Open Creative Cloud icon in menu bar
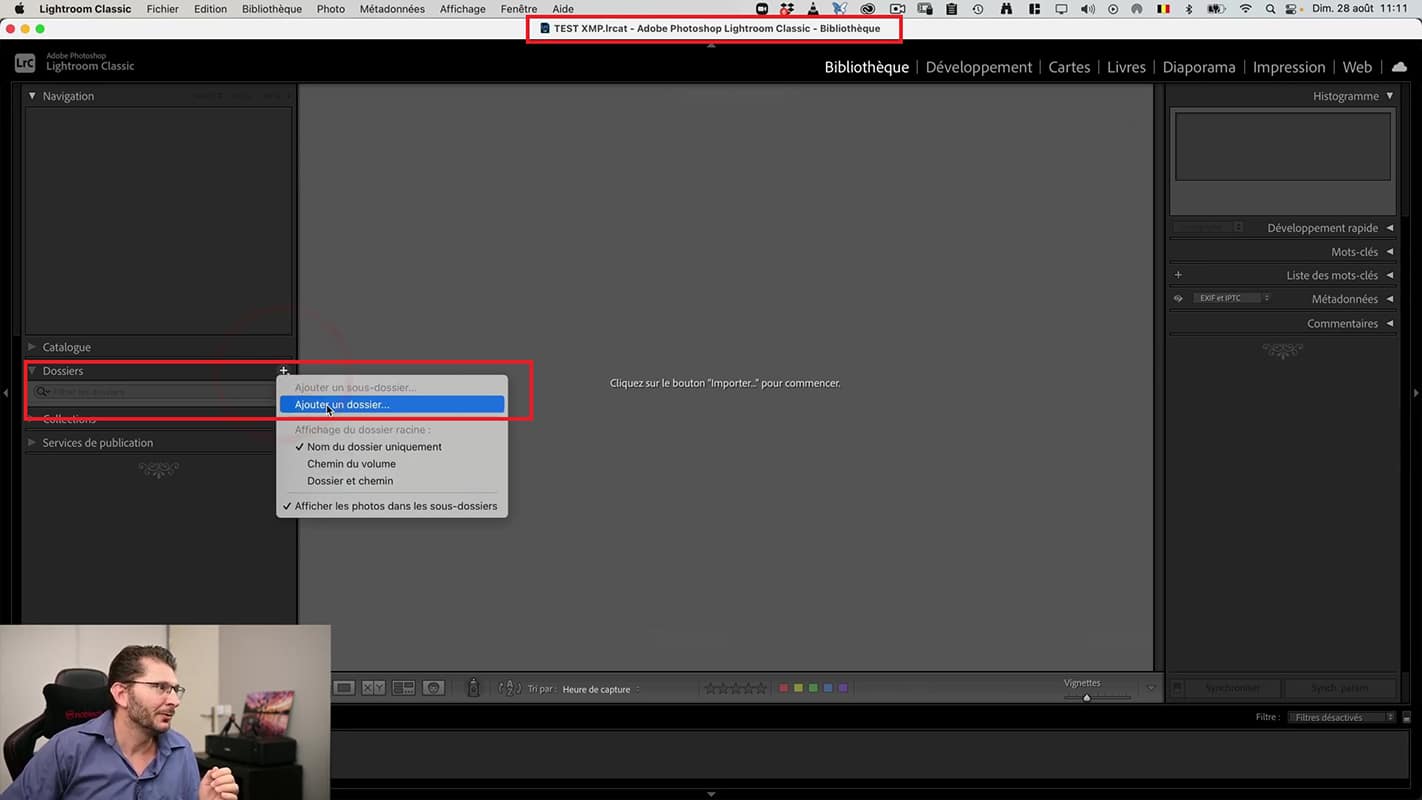The width and height of the screenshot is (1422, 800). [x=867, y=9]
